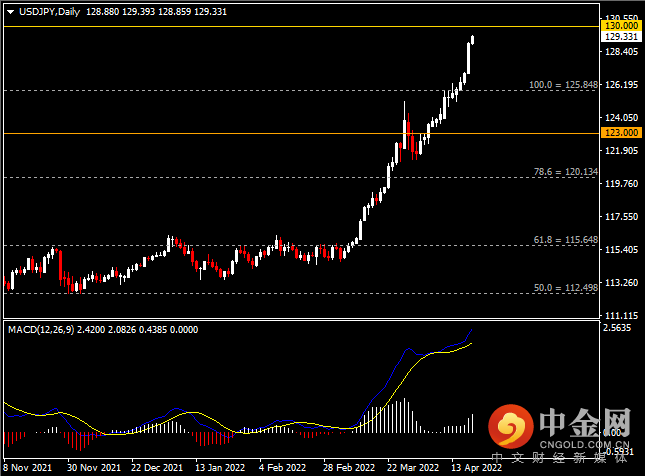Select the 124.050 price axis value
The image size is (645, 476).
[x=622, y=118]
